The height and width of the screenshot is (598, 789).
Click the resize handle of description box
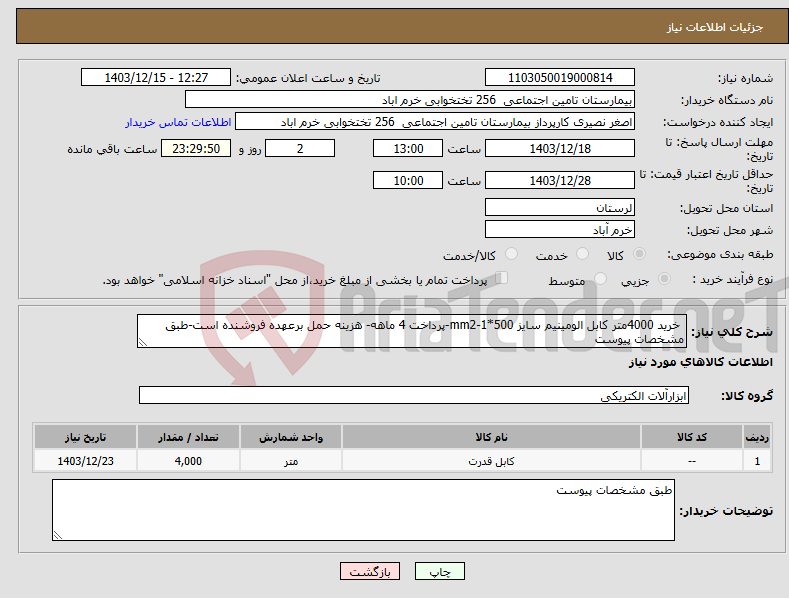point(143,342)
